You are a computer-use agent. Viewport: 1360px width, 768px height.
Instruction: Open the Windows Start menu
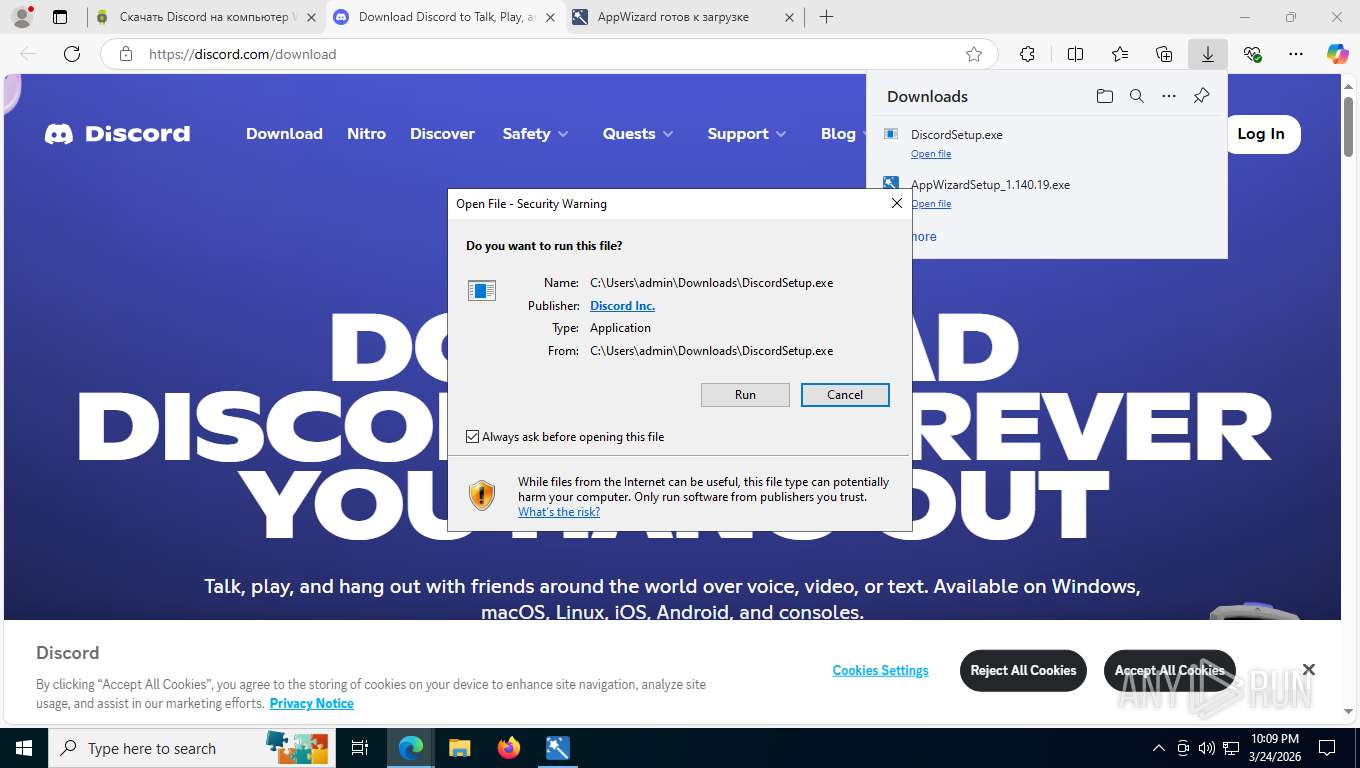click(23, 748)
